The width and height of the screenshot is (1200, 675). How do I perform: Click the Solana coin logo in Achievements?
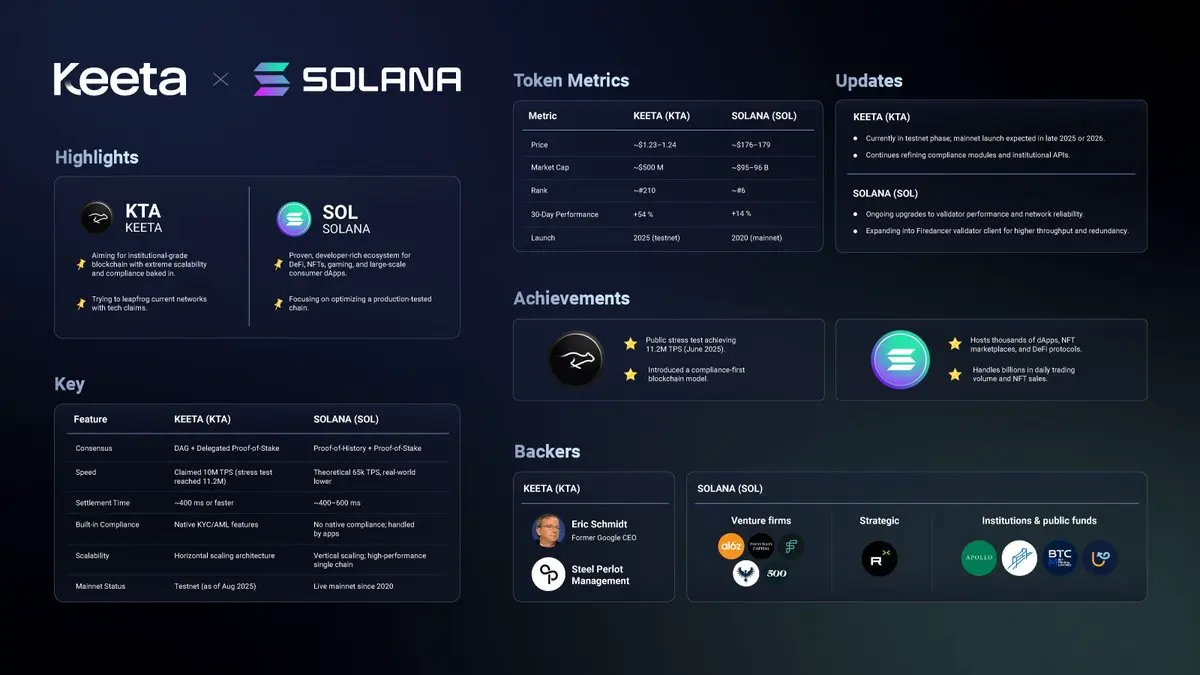click(x=900, y=360)
